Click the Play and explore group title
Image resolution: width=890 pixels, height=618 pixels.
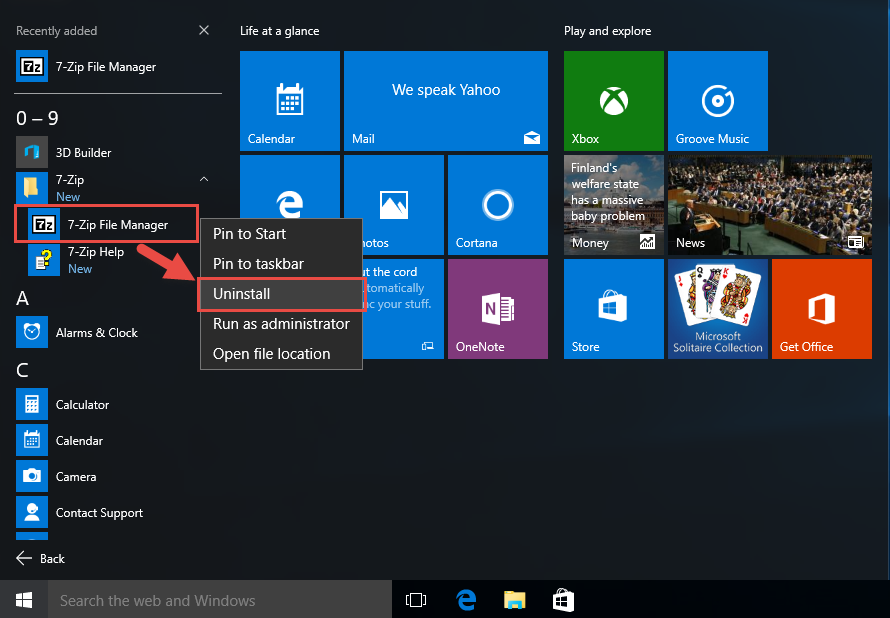click(x=607, y=31)
